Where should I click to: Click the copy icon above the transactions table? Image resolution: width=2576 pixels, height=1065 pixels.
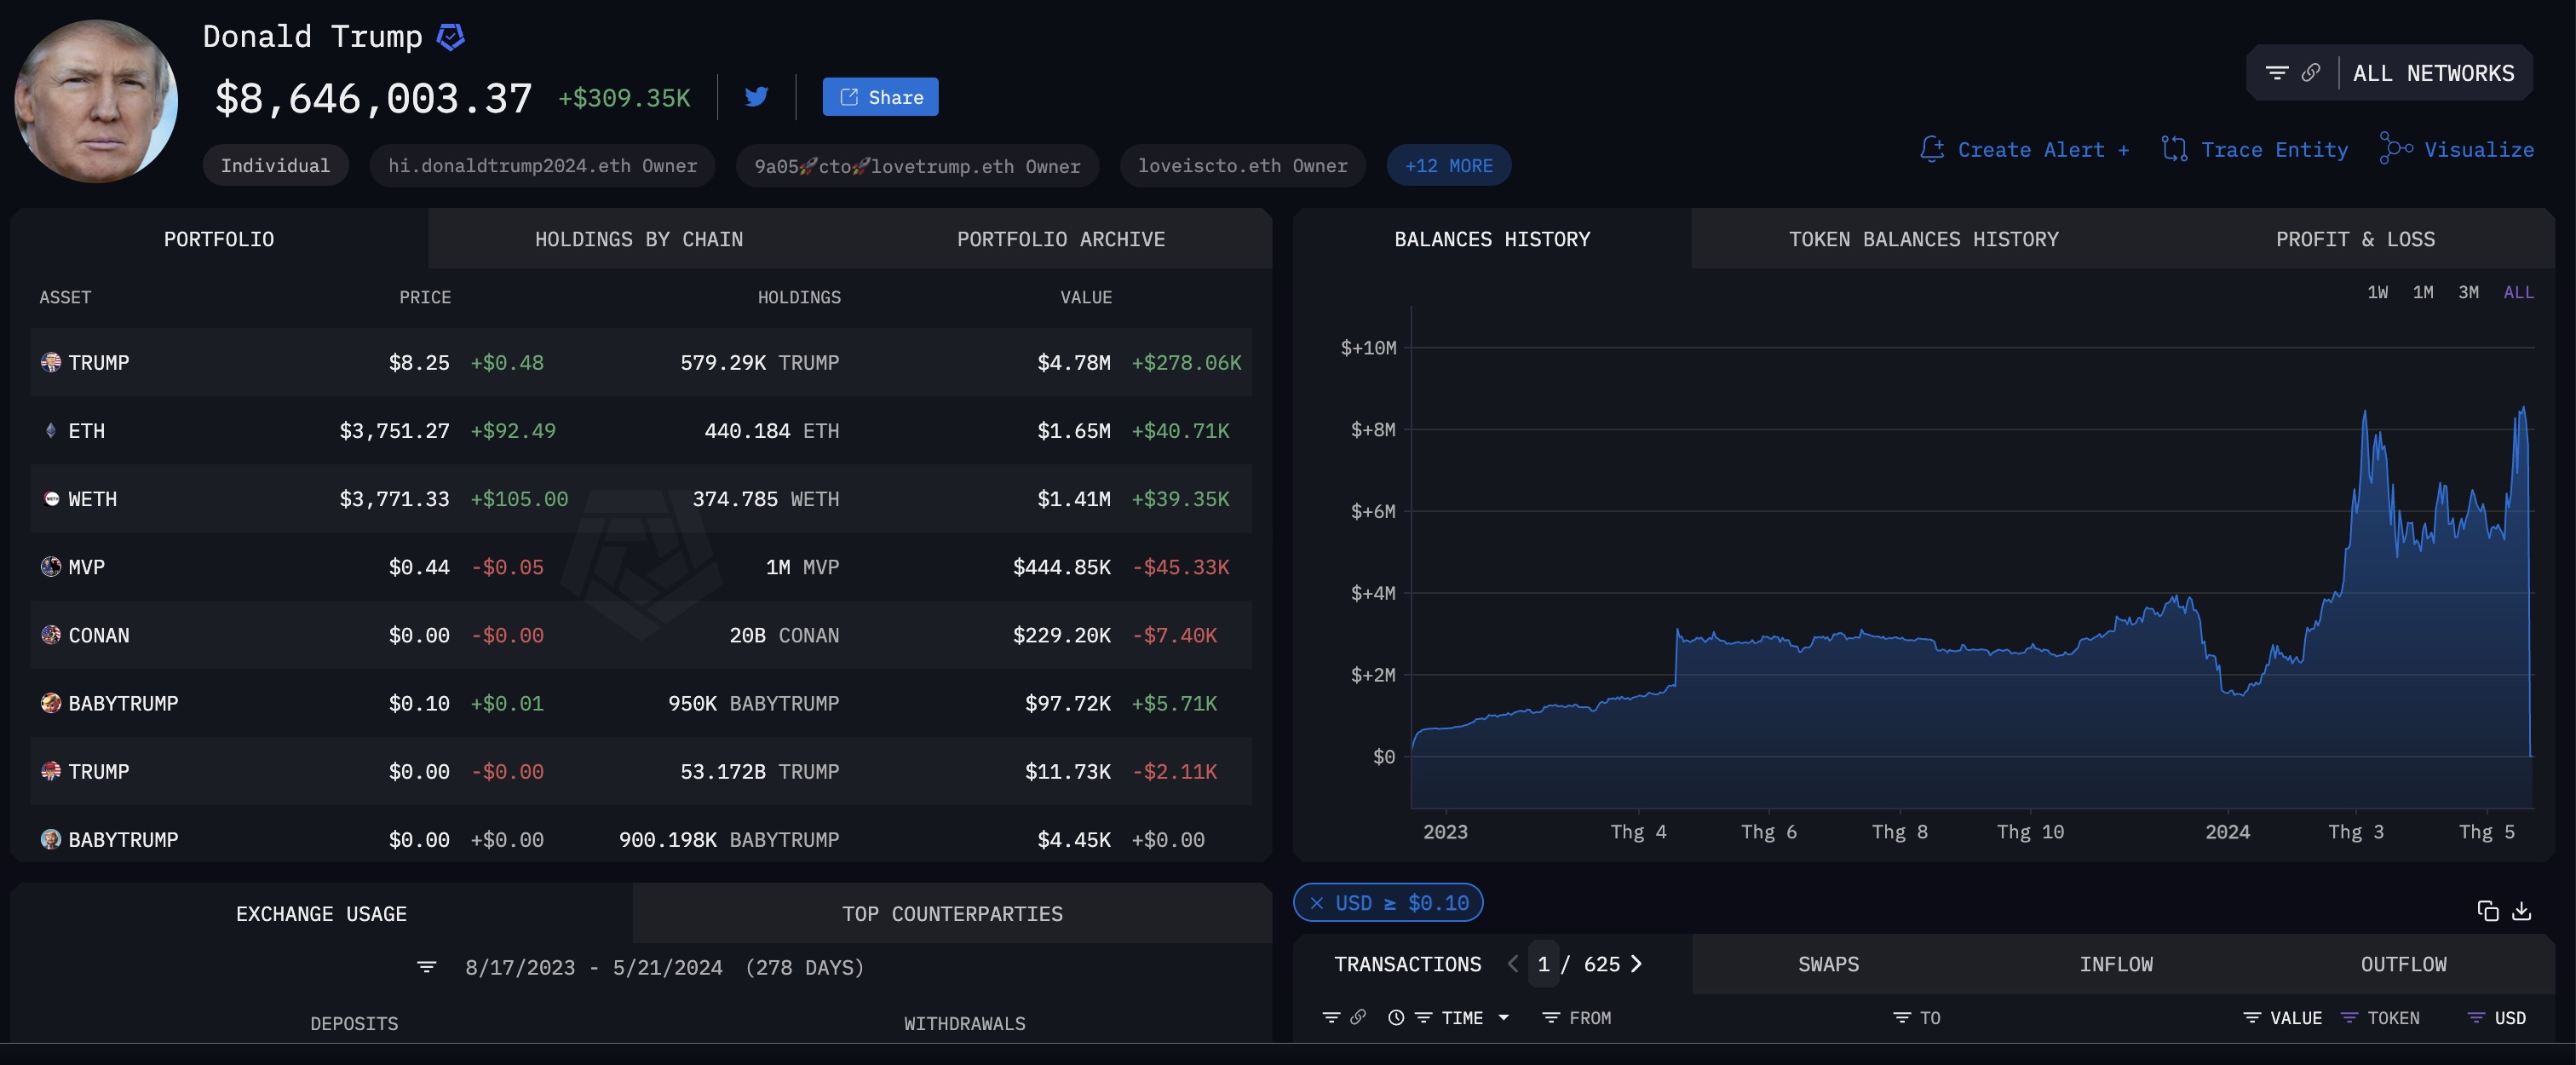pos(2488,910)
